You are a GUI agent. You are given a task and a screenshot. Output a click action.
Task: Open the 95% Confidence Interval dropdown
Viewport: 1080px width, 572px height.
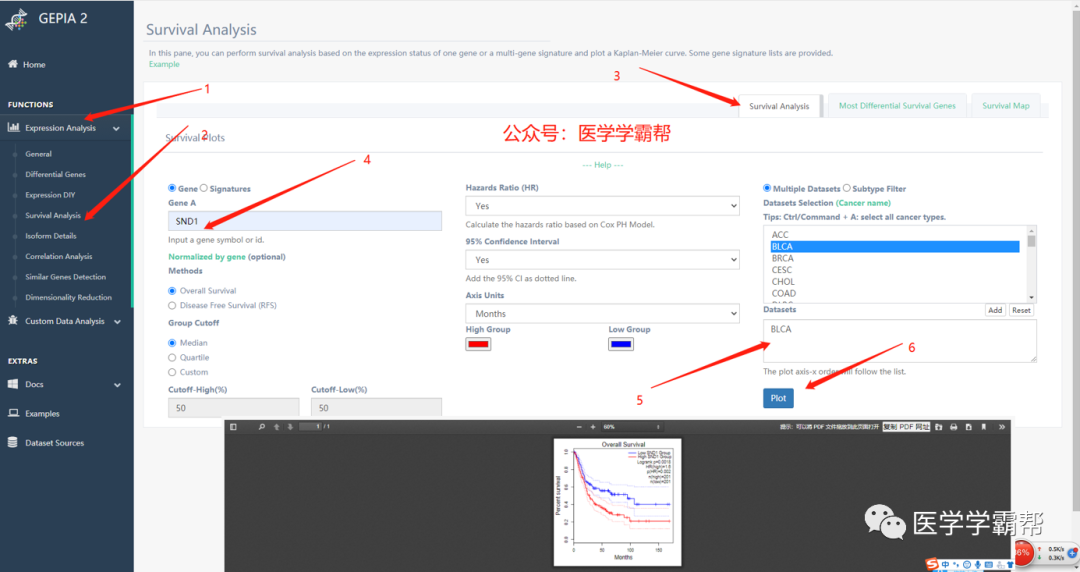602,259
